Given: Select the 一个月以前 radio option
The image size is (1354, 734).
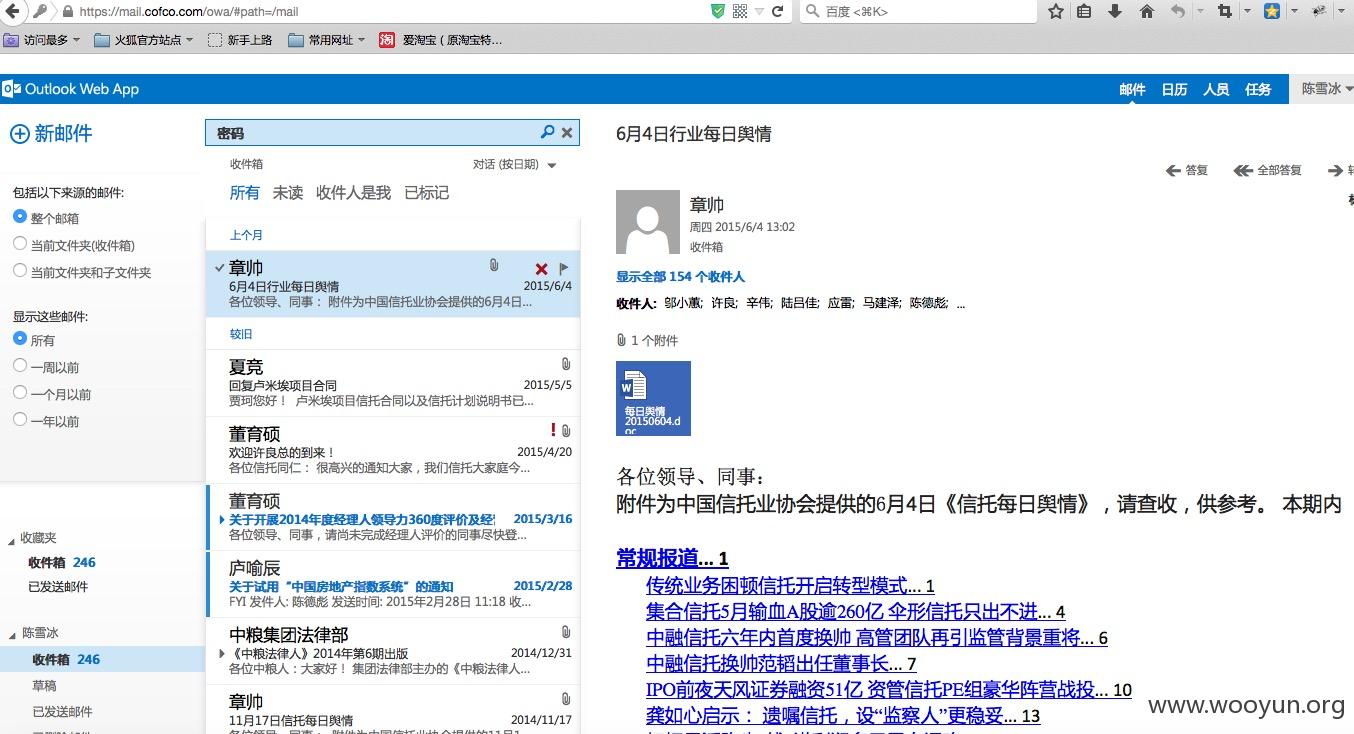Looking at the screenshot, I should click(x=20, y=393).
